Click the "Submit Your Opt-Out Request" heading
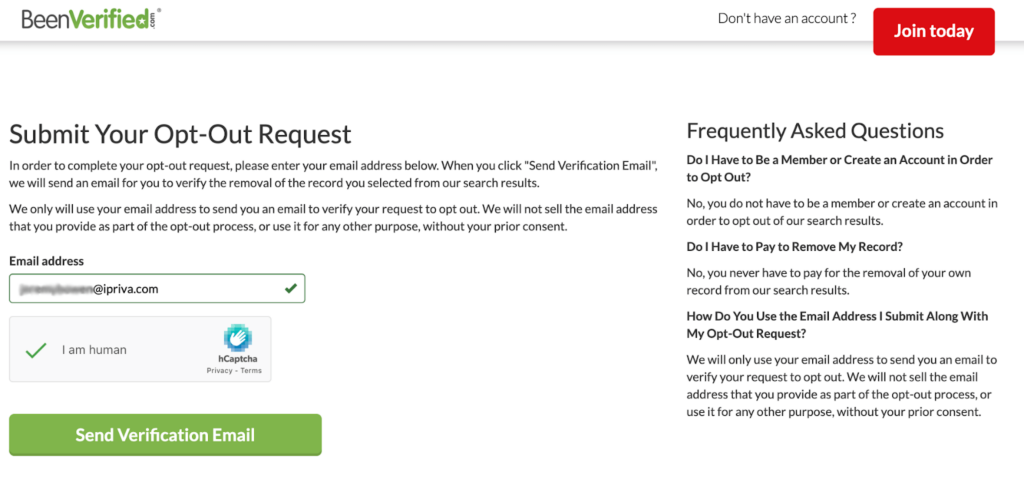Screen dimensions: 1024x503 [x=180, y=134]
